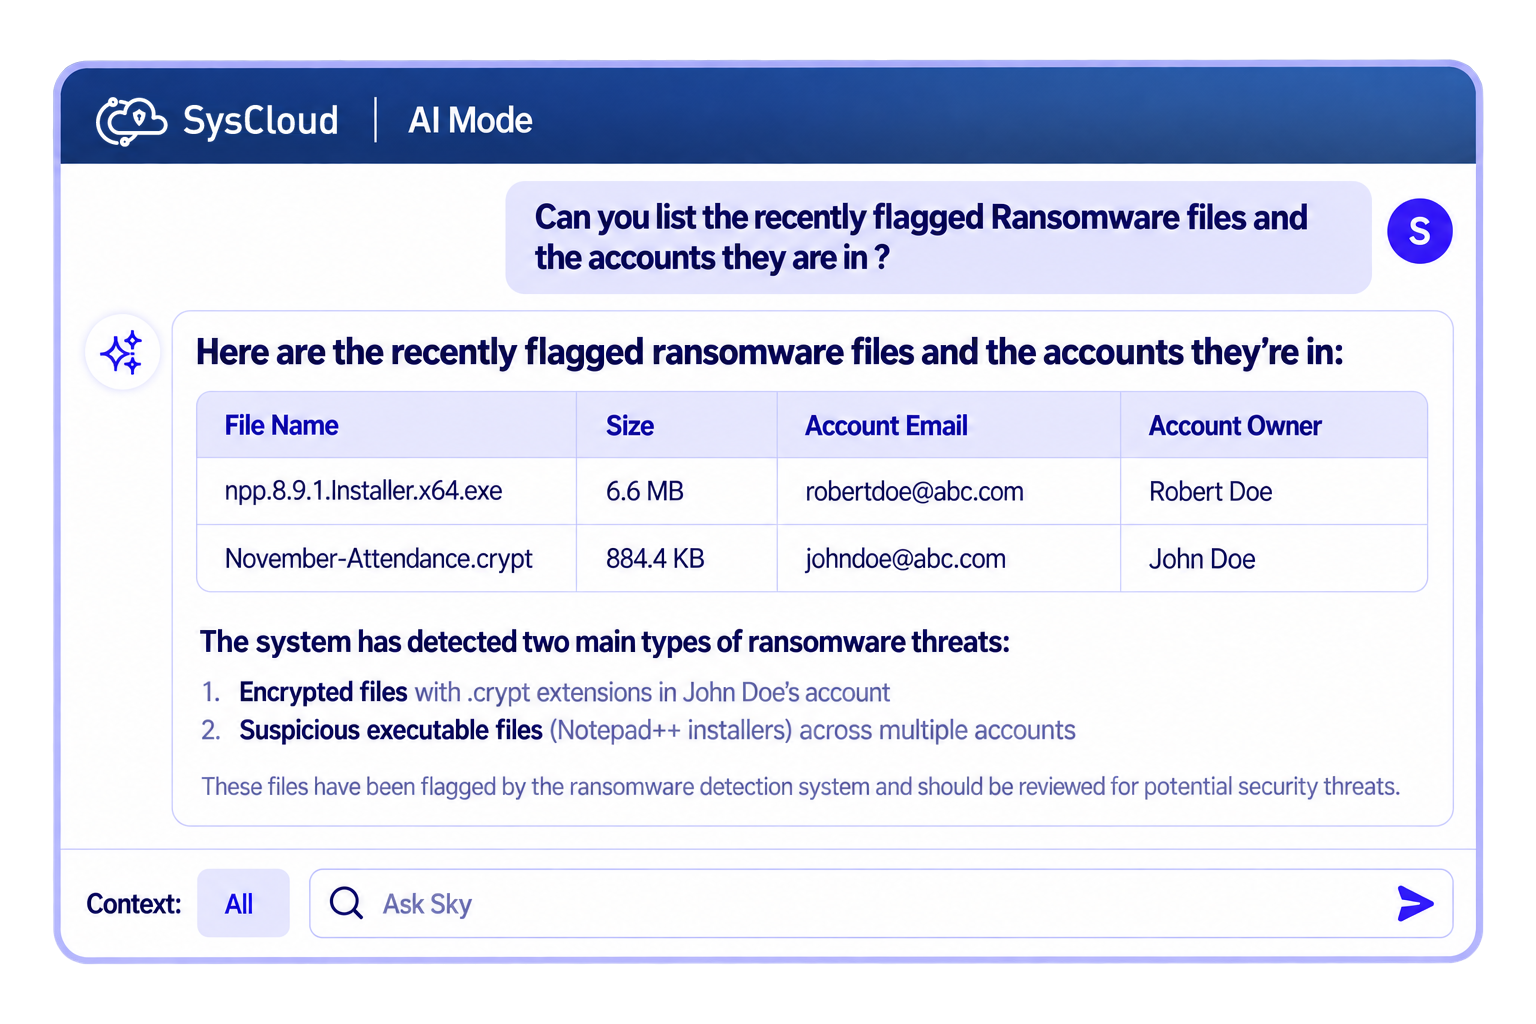Click the purple S user avatar
Viewport: 1536px width, 1024px height.
(1419, 231)
